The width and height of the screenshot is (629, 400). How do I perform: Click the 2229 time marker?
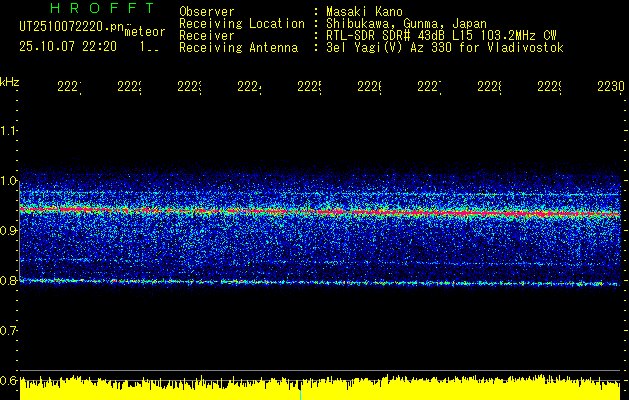[x=550, y=87]
